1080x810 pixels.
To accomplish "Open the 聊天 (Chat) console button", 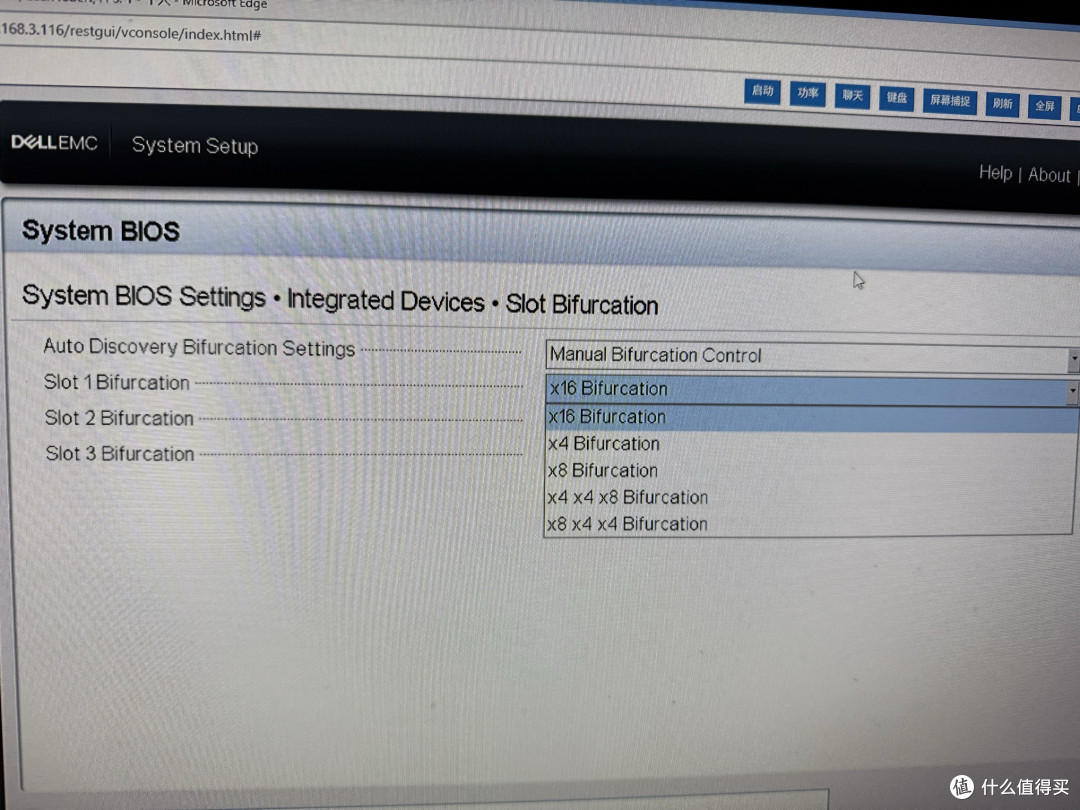I will 852,96.
